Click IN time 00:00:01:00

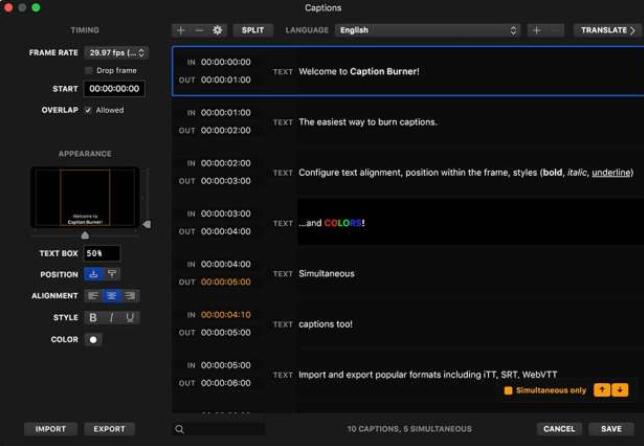[226, 113]
